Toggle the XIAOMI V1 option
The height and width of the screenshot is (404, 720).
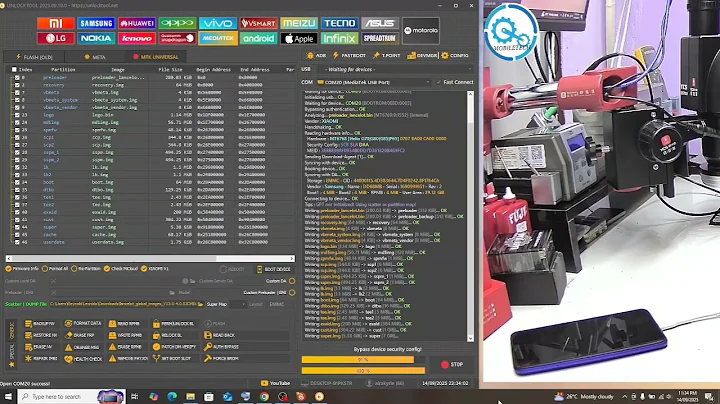coord(155,269)
